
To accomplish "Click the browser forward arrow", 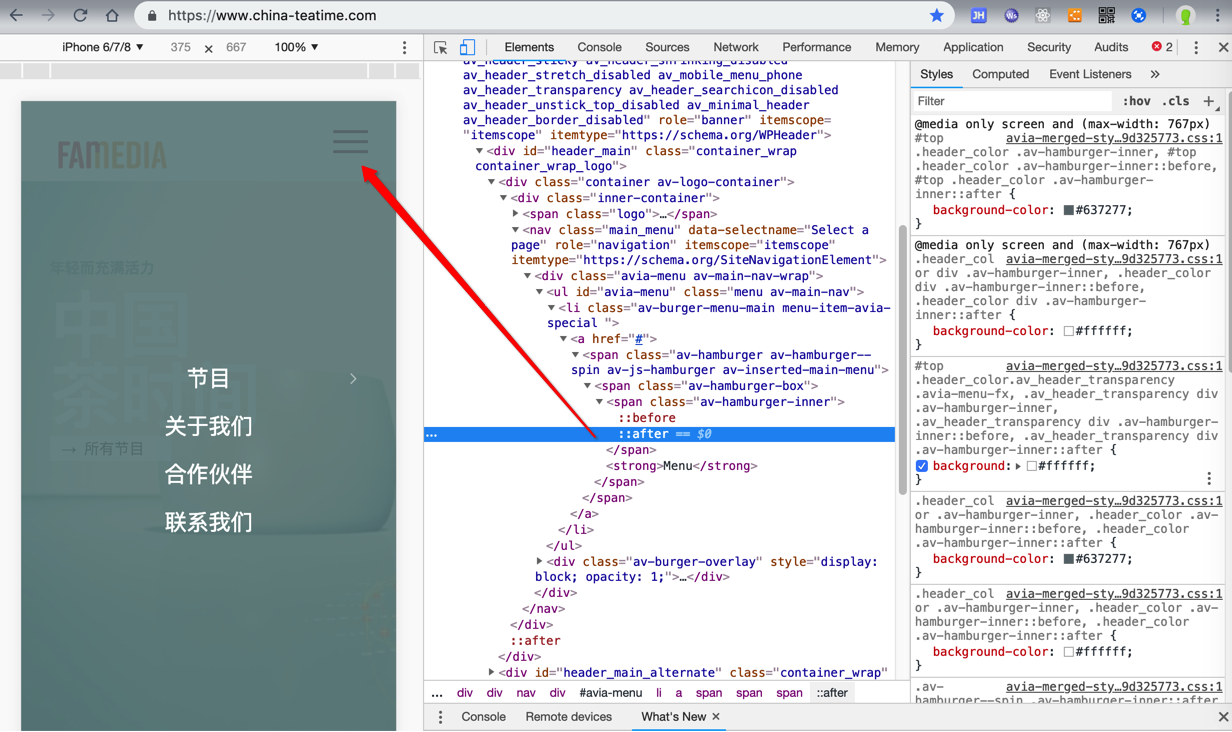I will click(48, 16).
